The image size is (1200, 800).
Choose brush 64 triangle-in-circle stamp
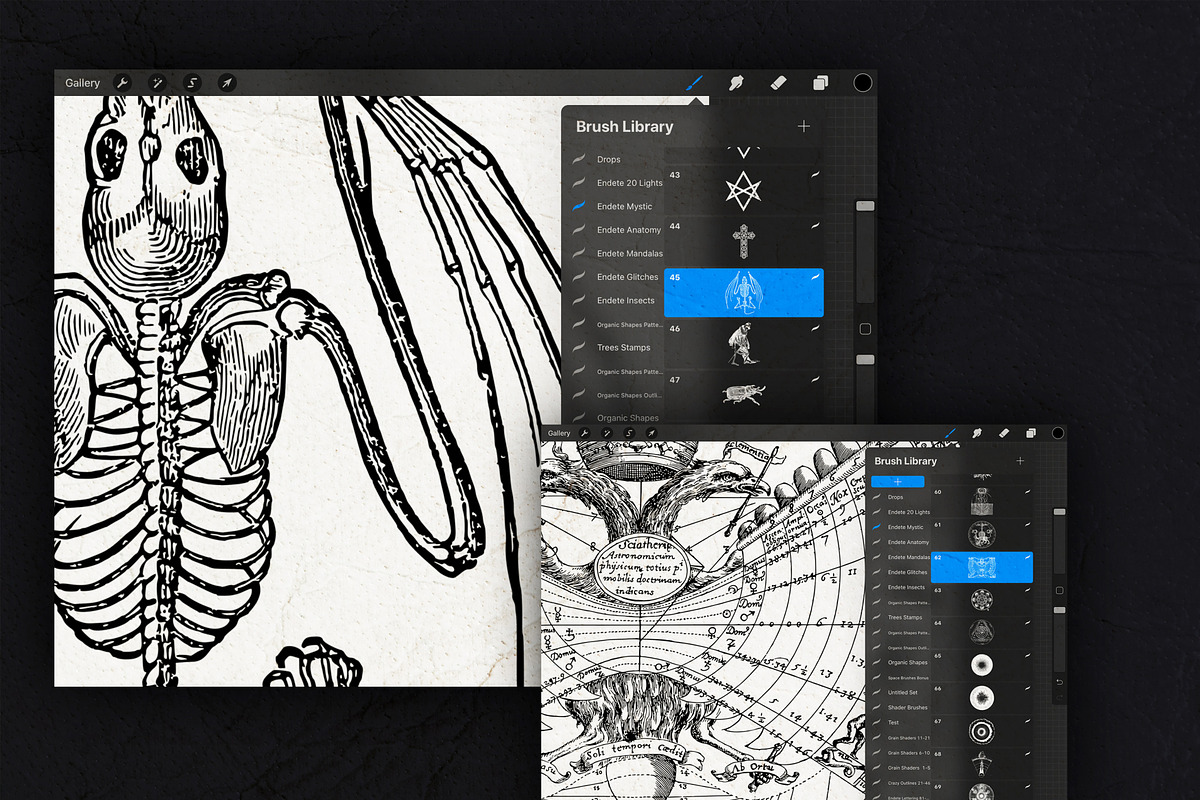pyautogui.click(x=982, y=632)
